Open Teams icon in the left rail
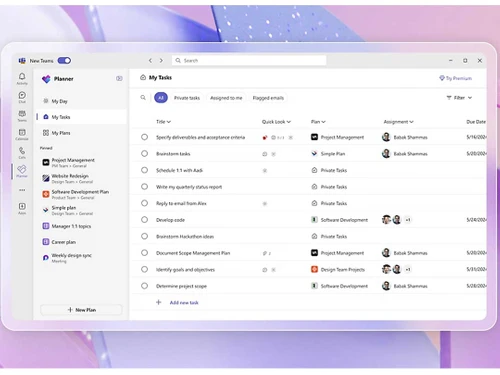This screenshot has width=500, height=375. pyautogui.click(x=22, y=116)
